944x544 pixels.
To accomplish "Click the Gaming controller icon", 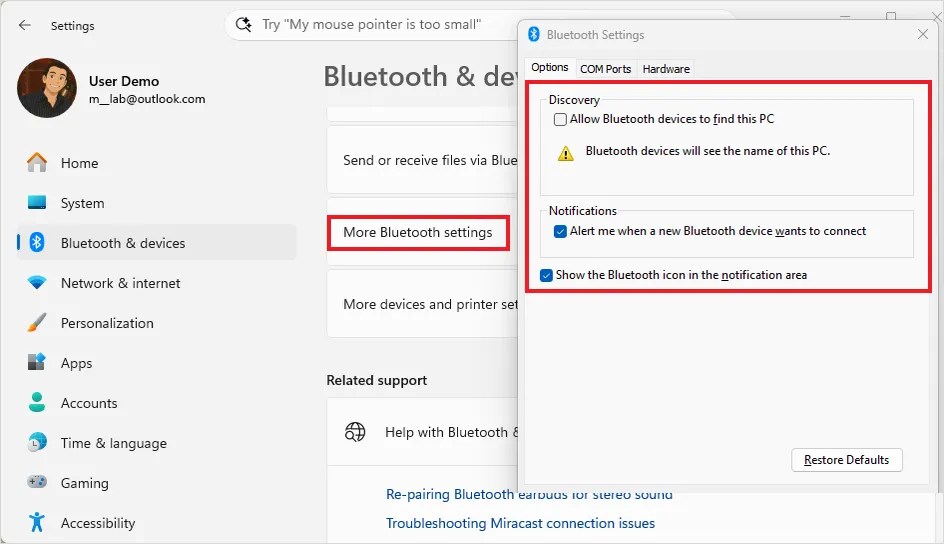I will coord(37,482).
